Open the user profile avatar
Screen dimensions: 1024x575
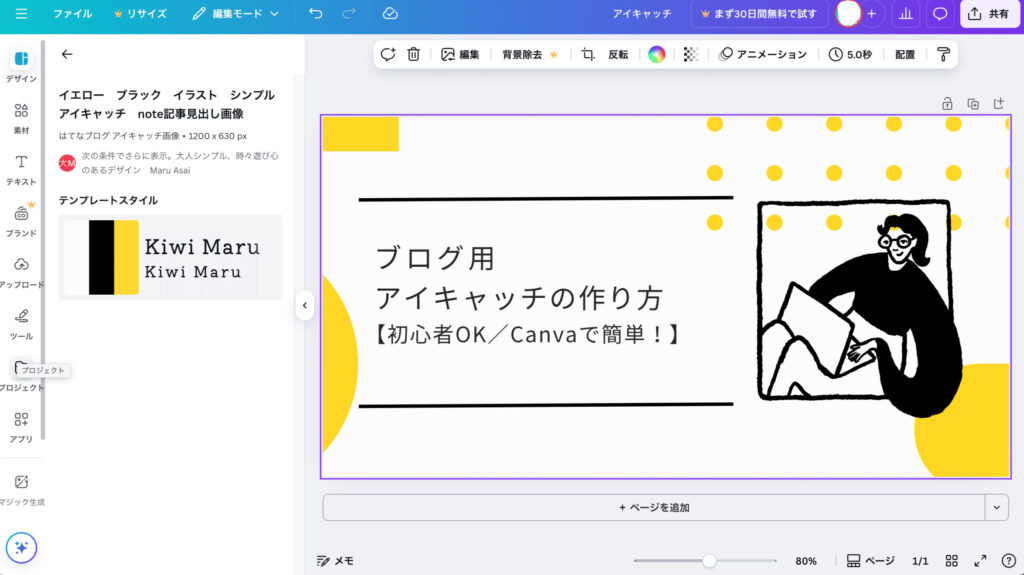pos(848,13)
